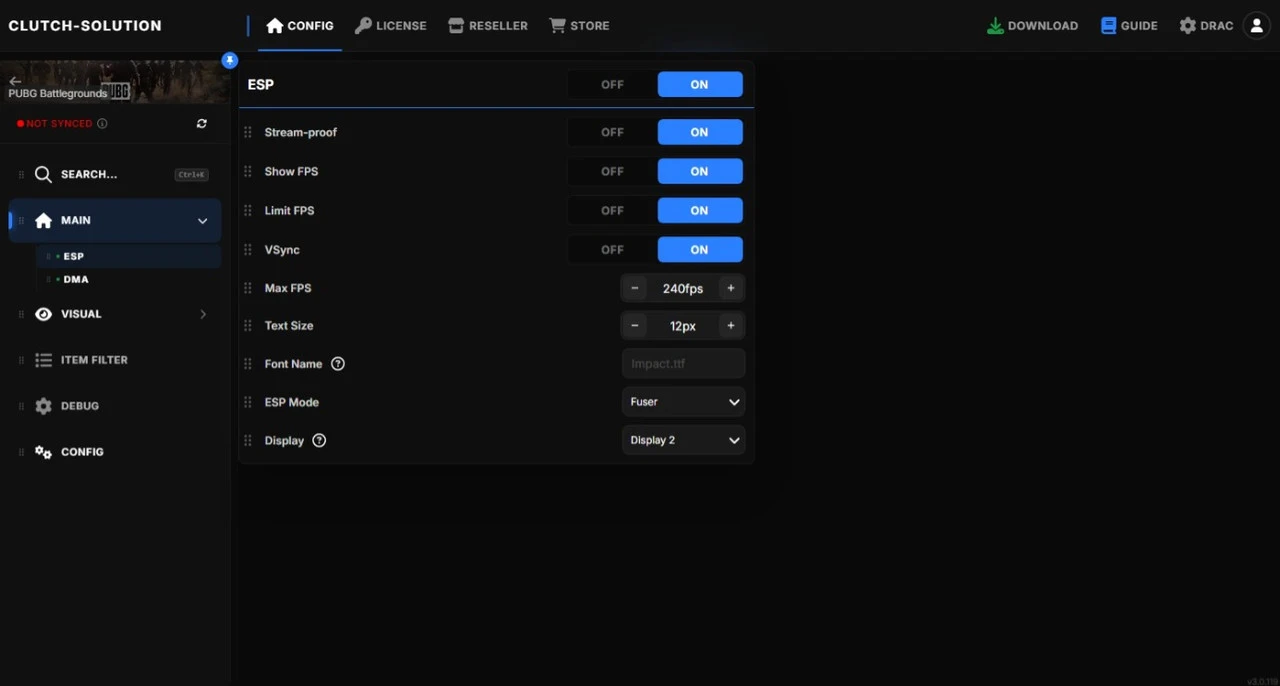Open the STORE tab
This screenshot has width=1280, height=686.
point(579,26)
